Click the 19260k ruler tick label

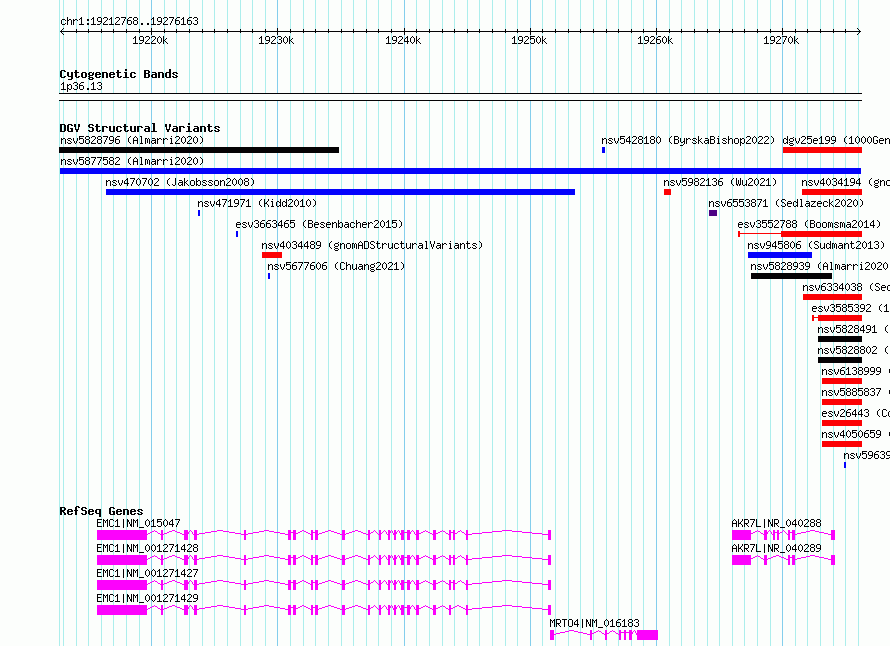655,40
